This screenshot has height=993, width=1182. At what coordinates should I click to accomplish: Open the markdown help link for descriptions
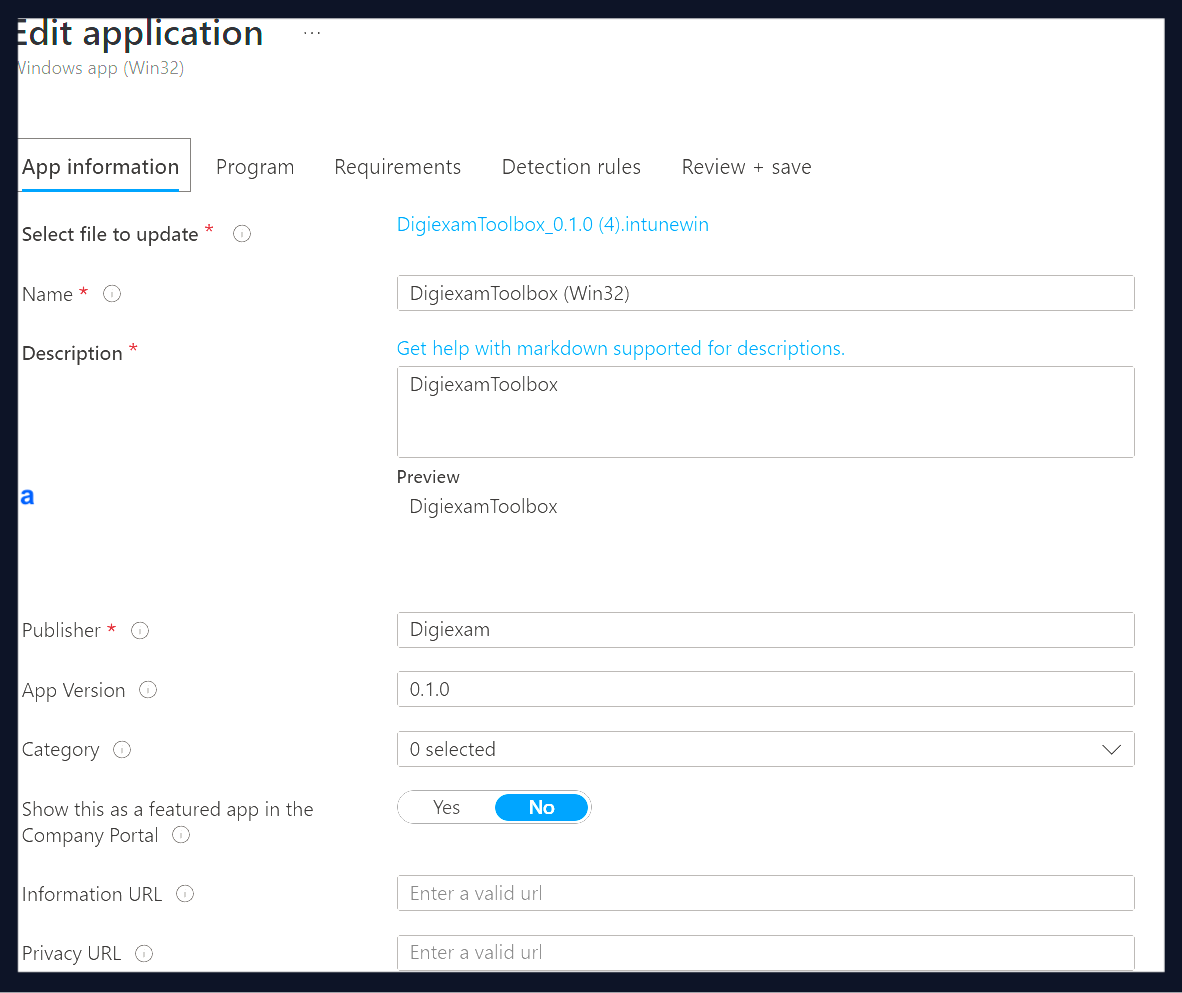tap(621, 347)
